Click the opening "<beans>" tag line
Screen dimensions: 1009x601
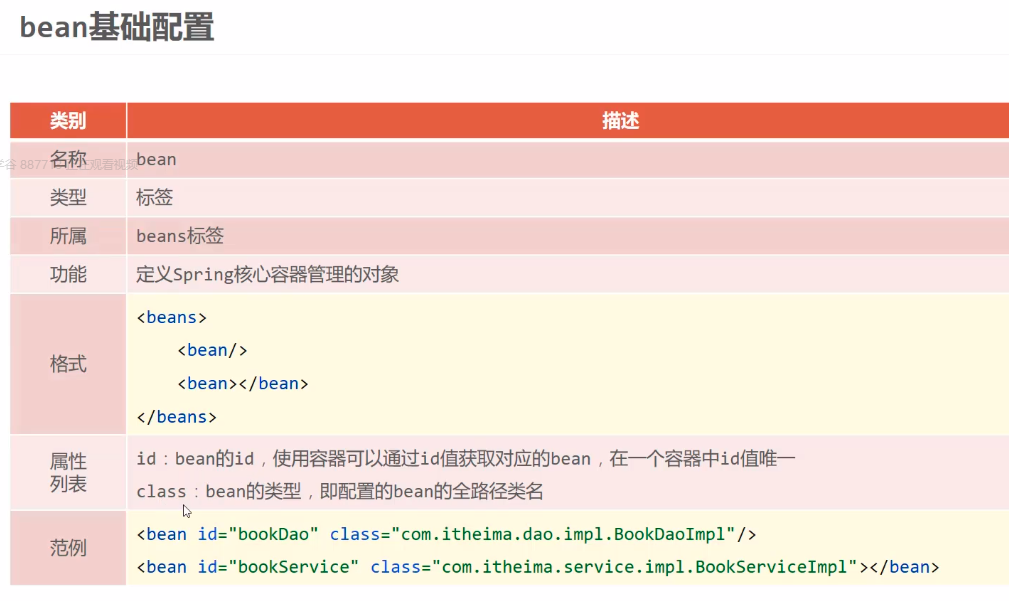pyautogui.click(x=172, y=317)
